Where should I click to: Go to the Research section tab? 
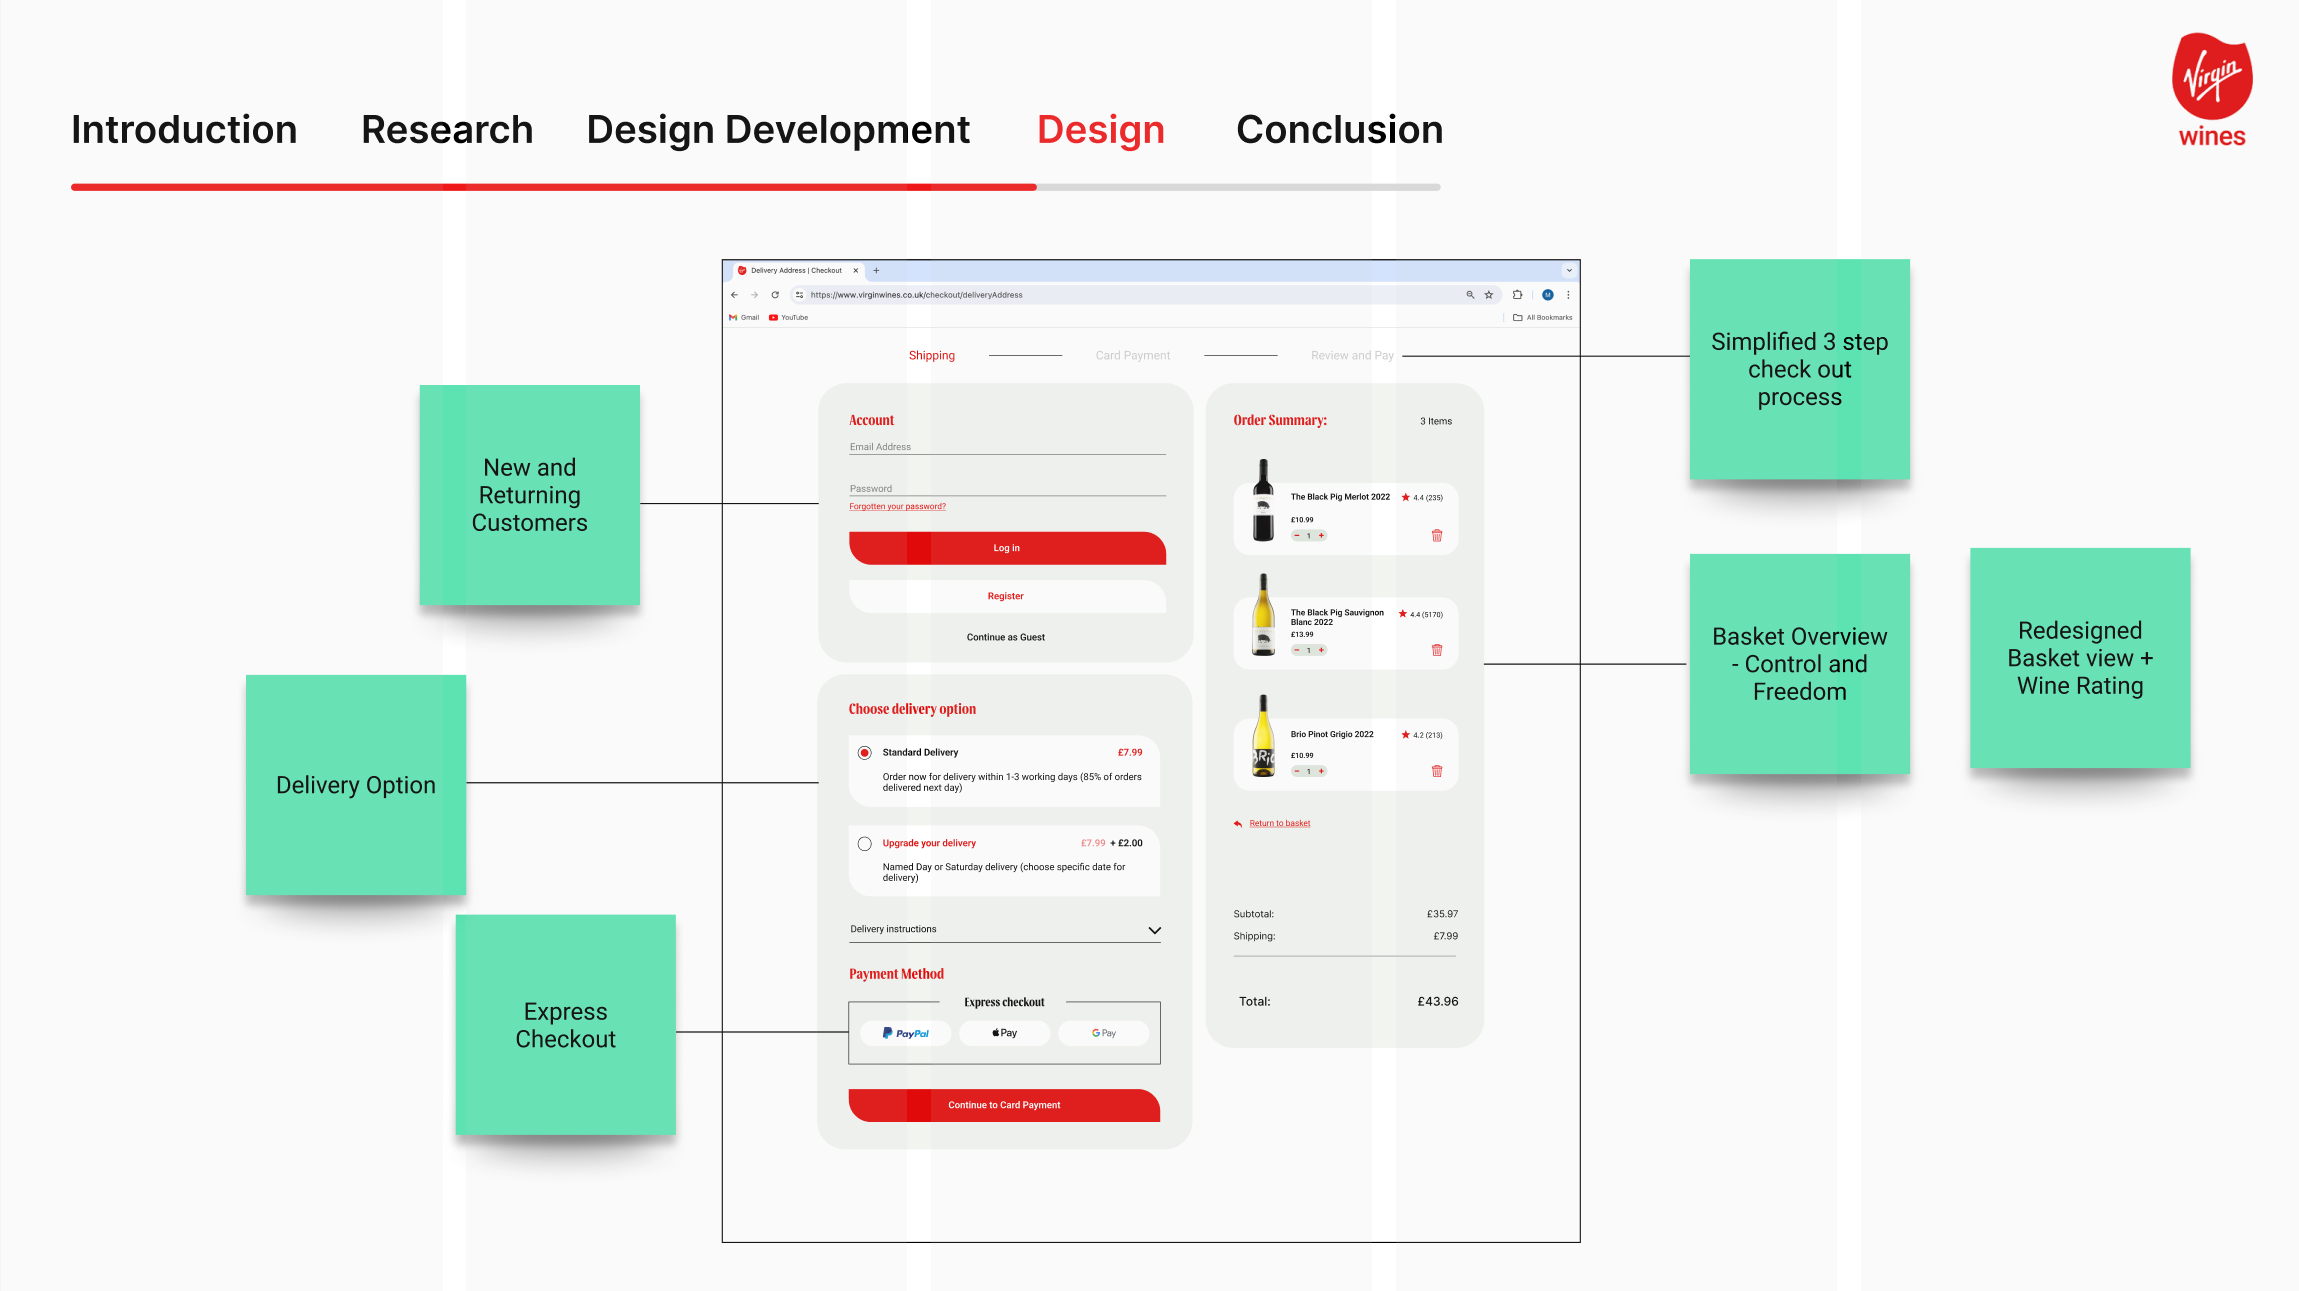[x=447, y=130]
